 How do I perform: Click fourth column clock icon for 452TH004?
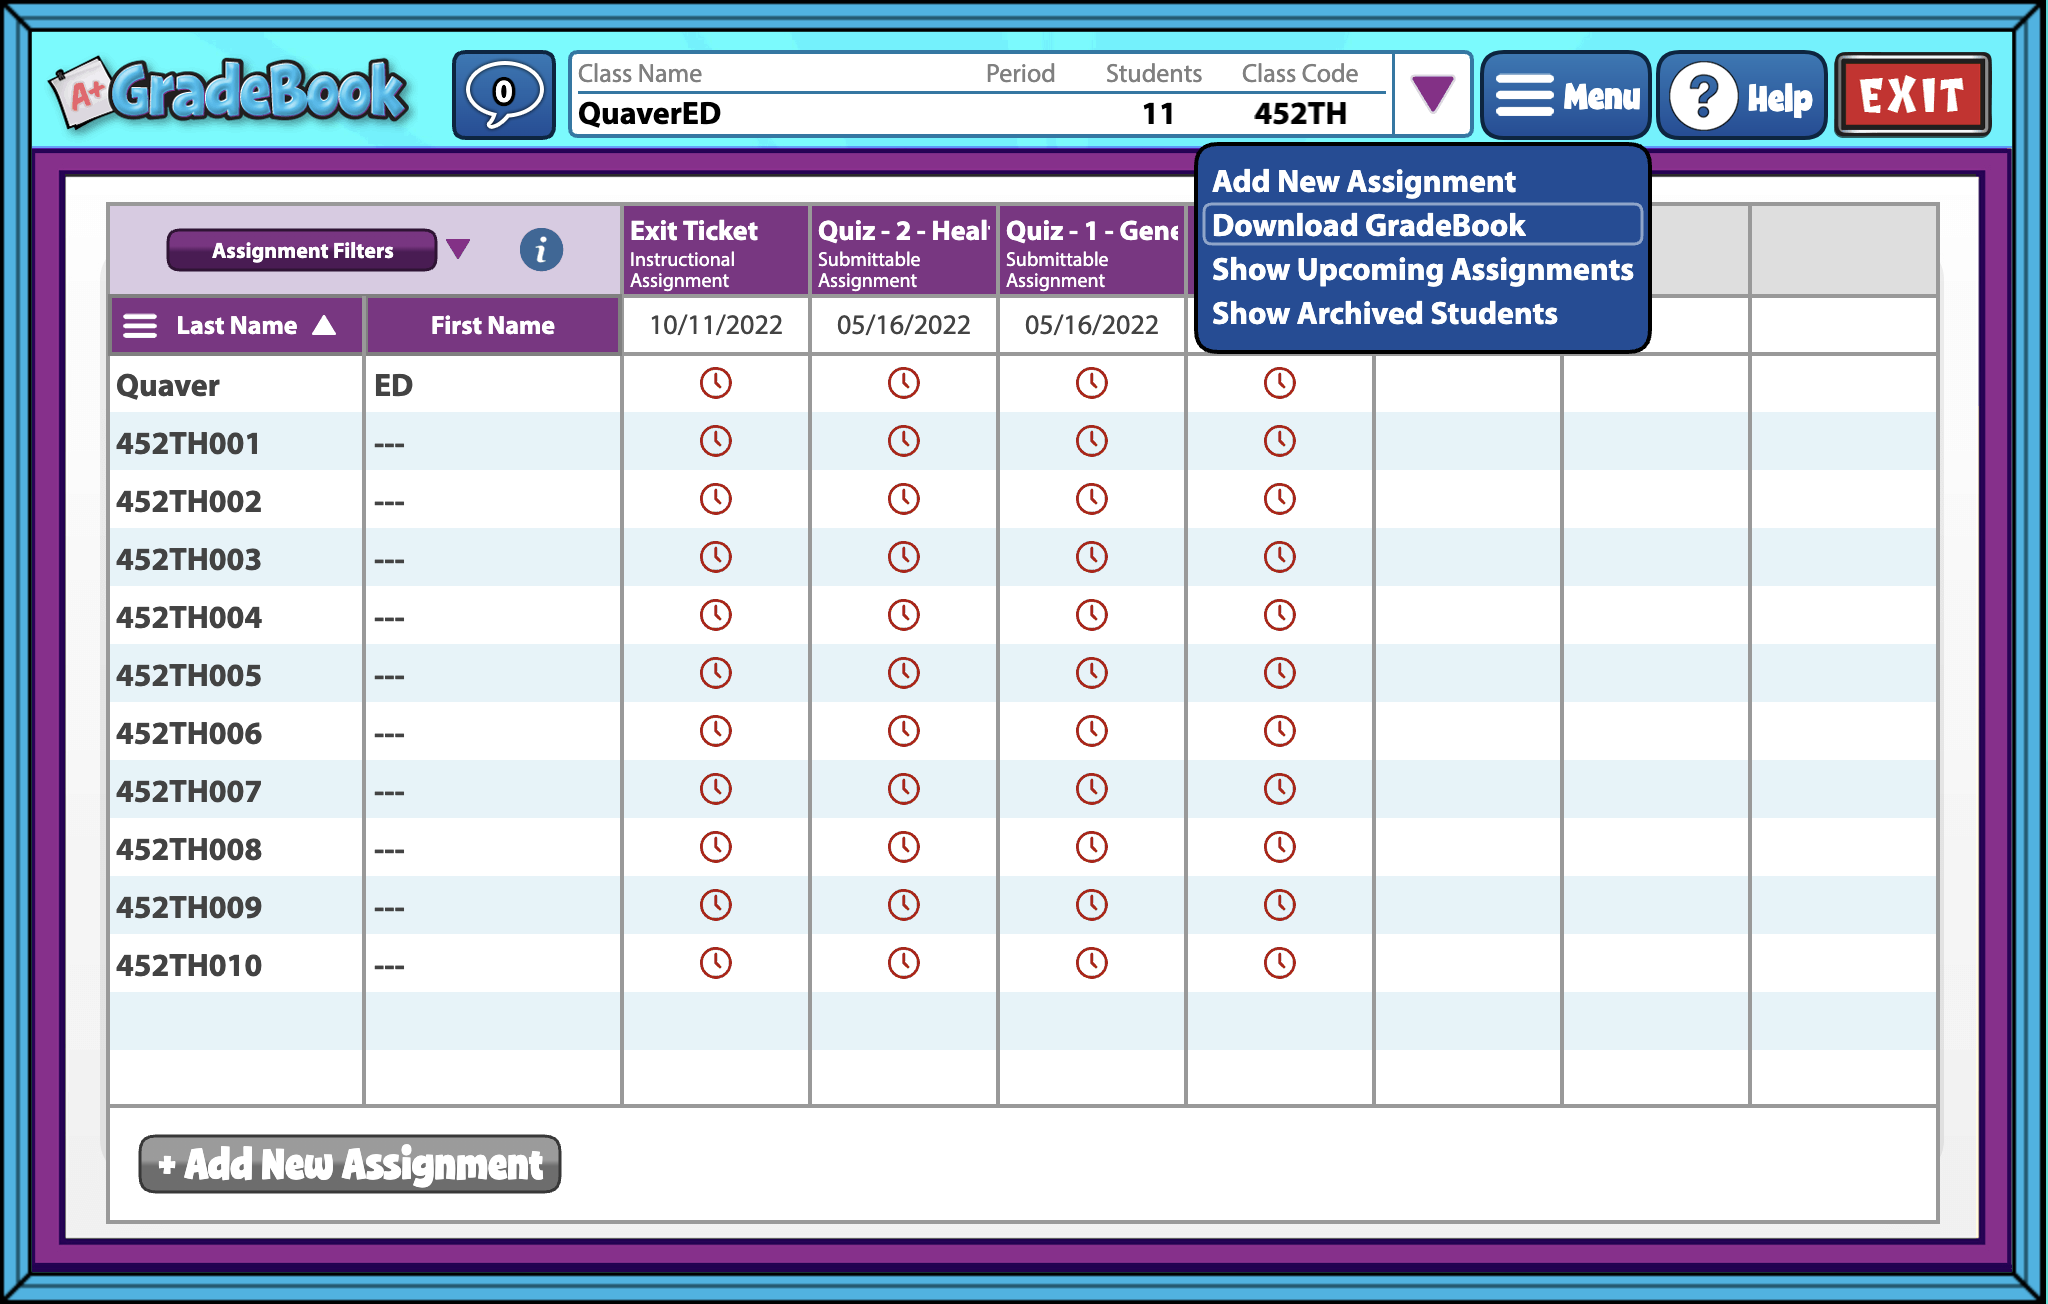click(x=1280, y=615)
